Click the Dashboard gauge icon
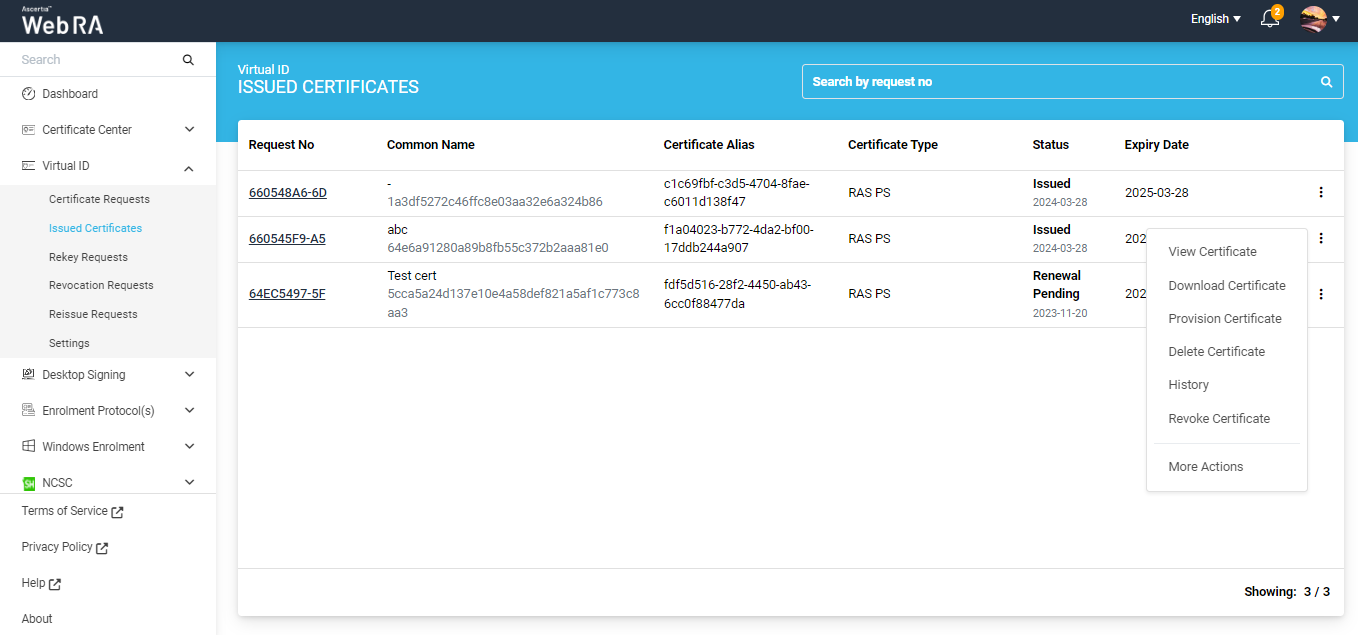The height and width of the screenshot is (635, 1358). (29, 94)
